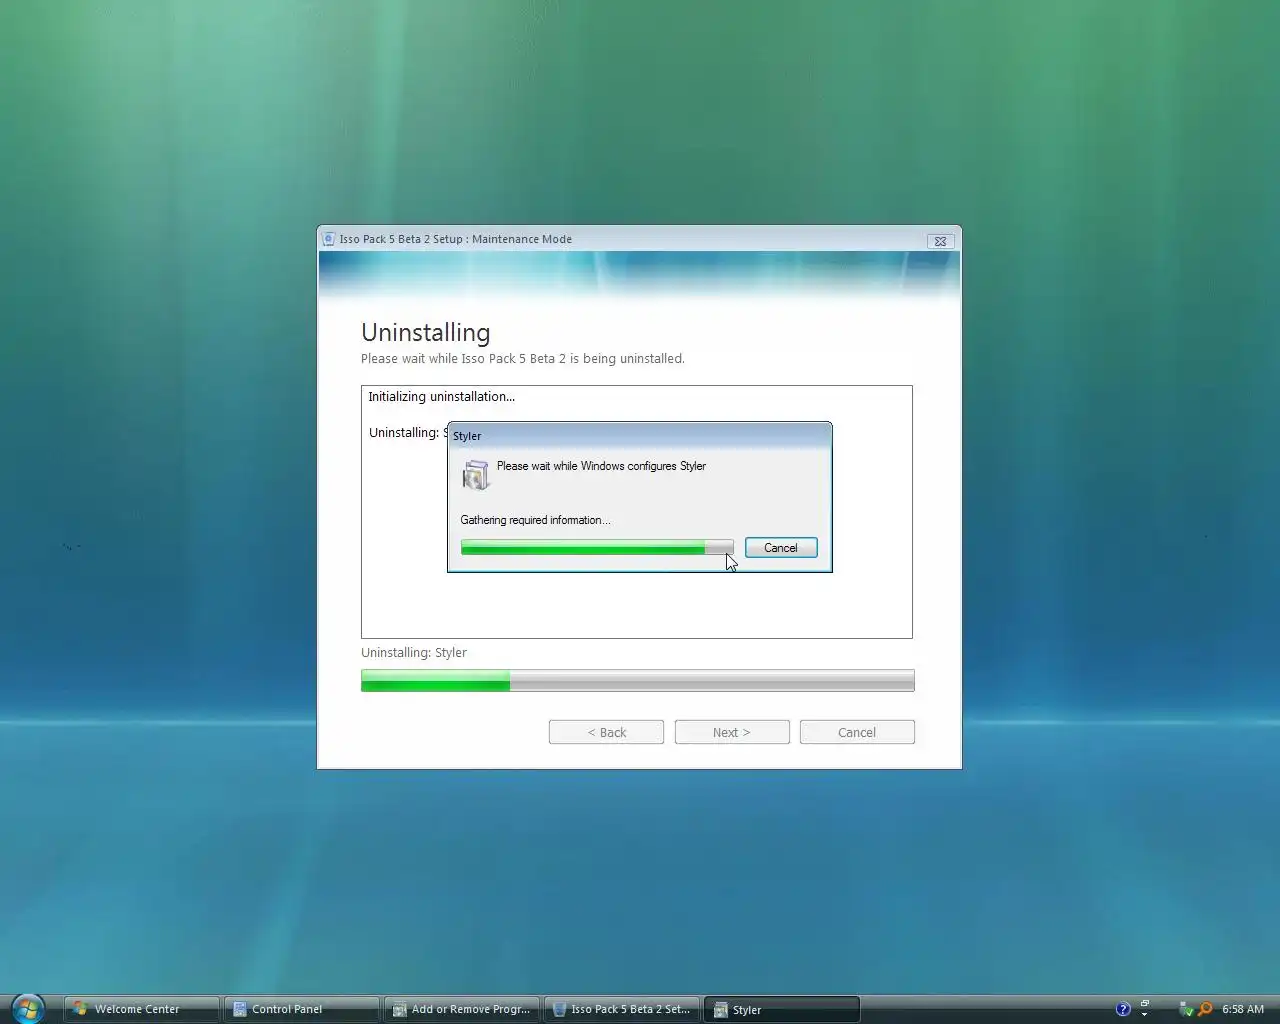Screen dimensions: 1280x1024
Task: Switch to Welcome Center in taskbar
Action: click(x=141, y=1009)
